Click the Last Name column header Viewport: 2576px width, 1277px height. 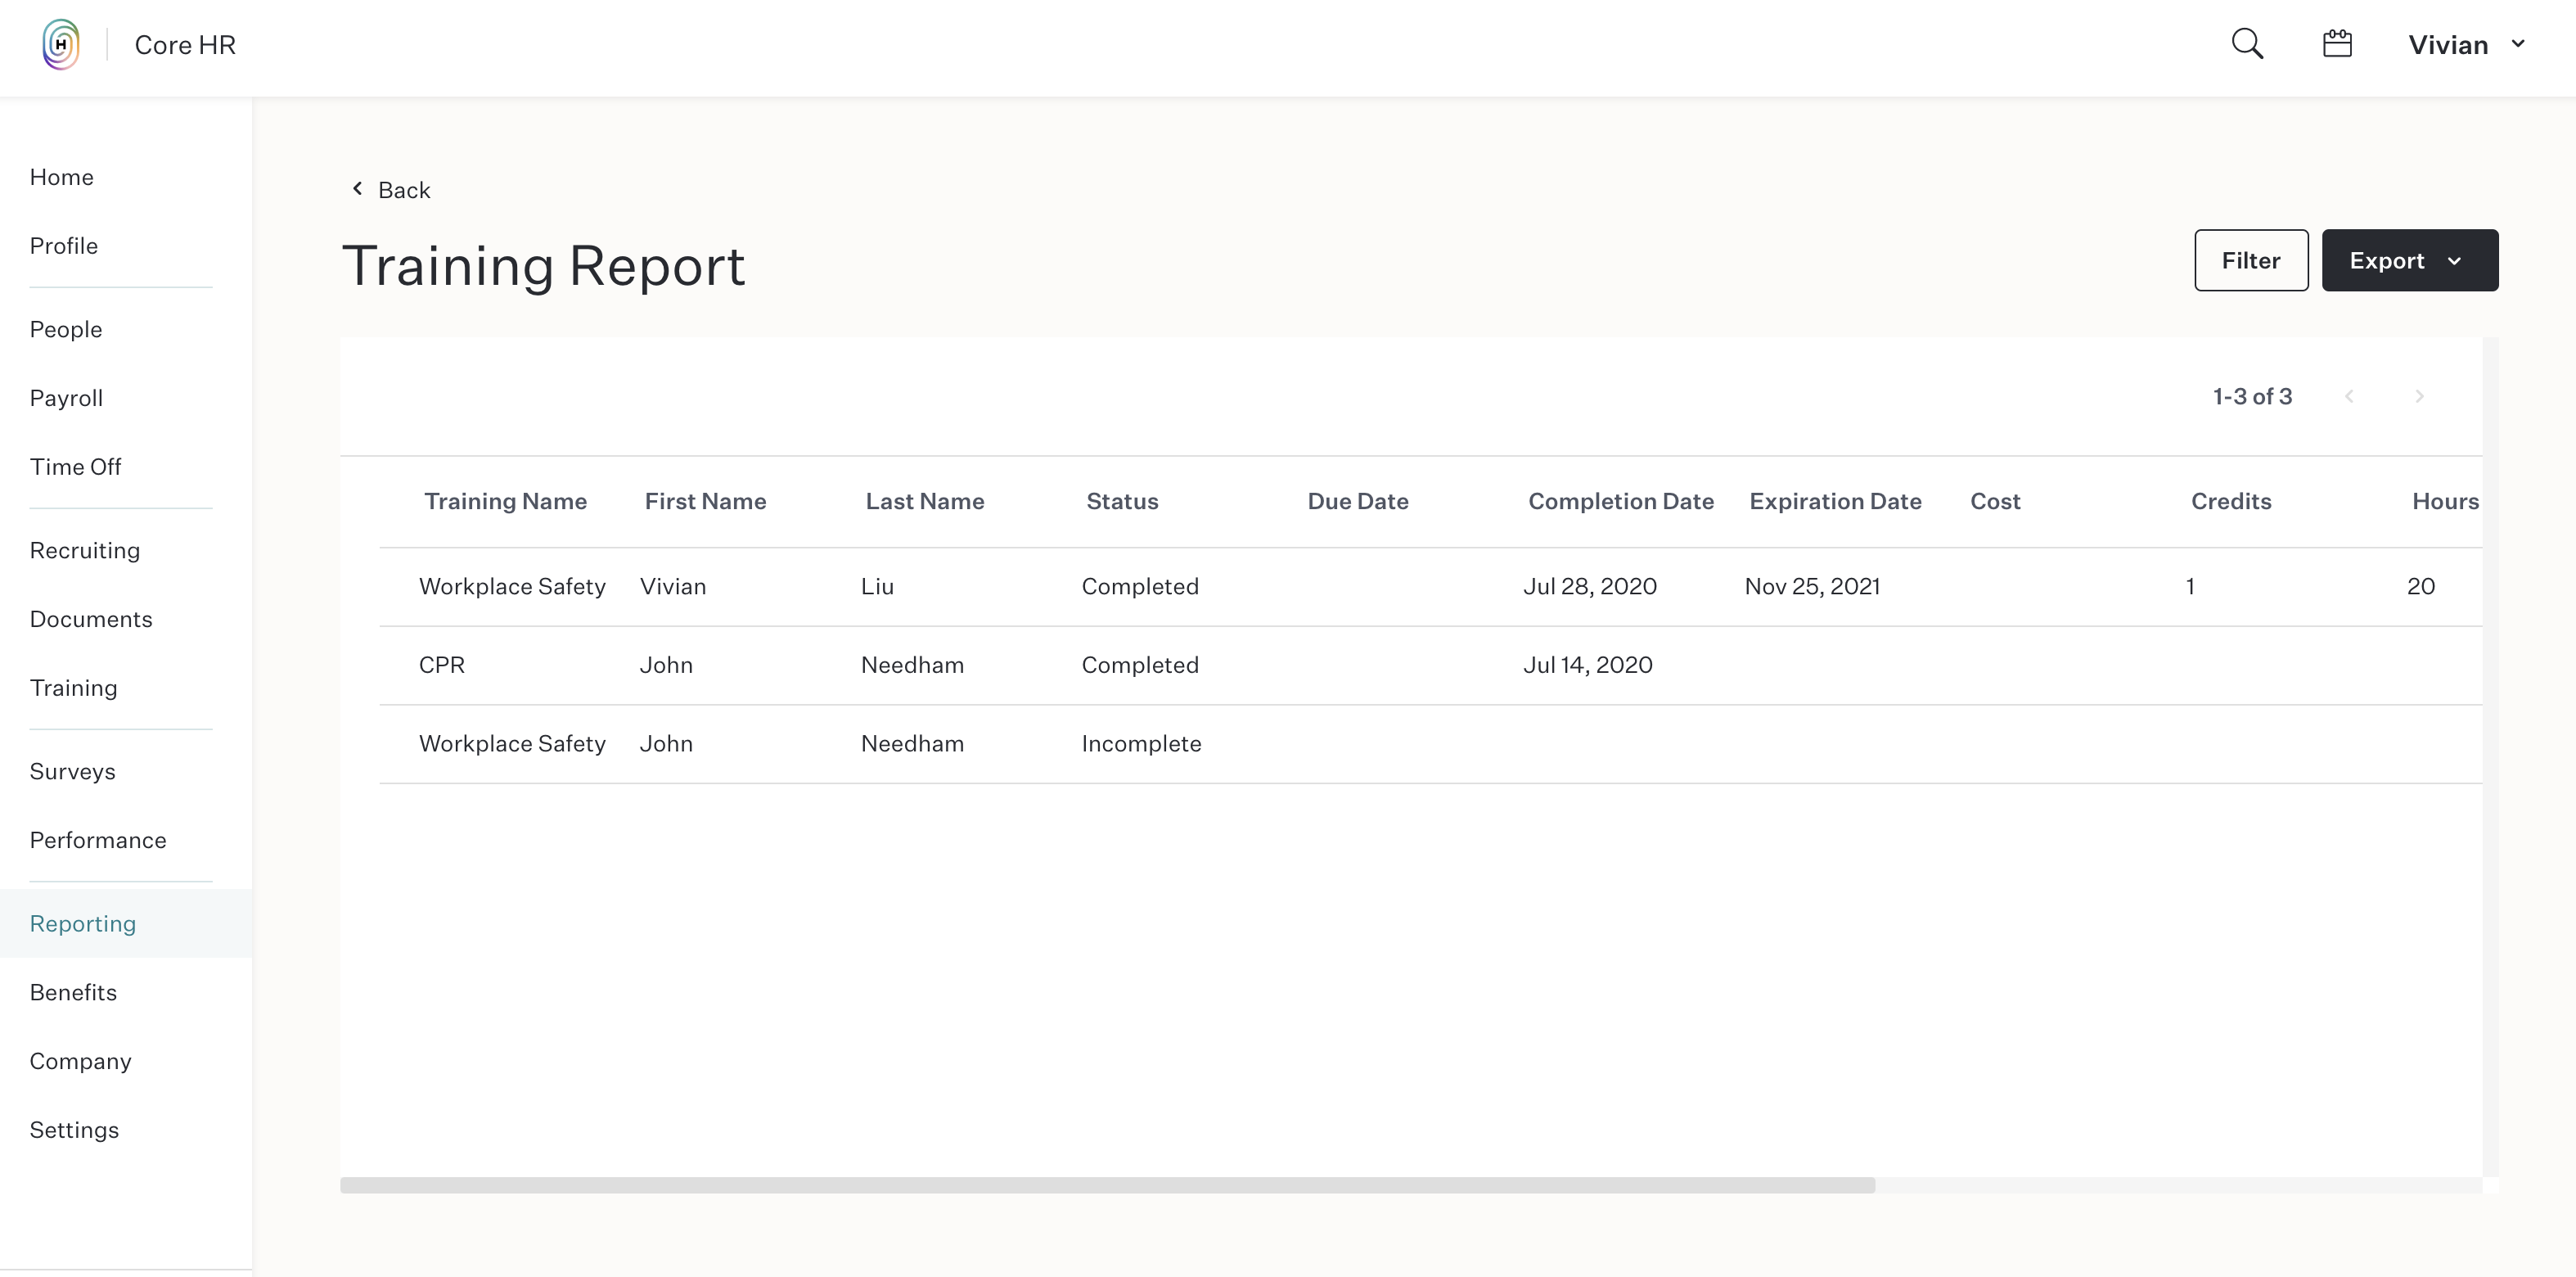(925, 501)
